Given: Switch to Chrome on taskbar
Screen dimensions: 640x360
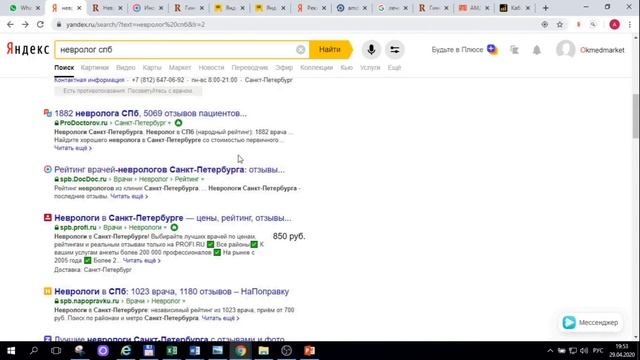Looking at the screenshot, I should click(x=241, y=351).
